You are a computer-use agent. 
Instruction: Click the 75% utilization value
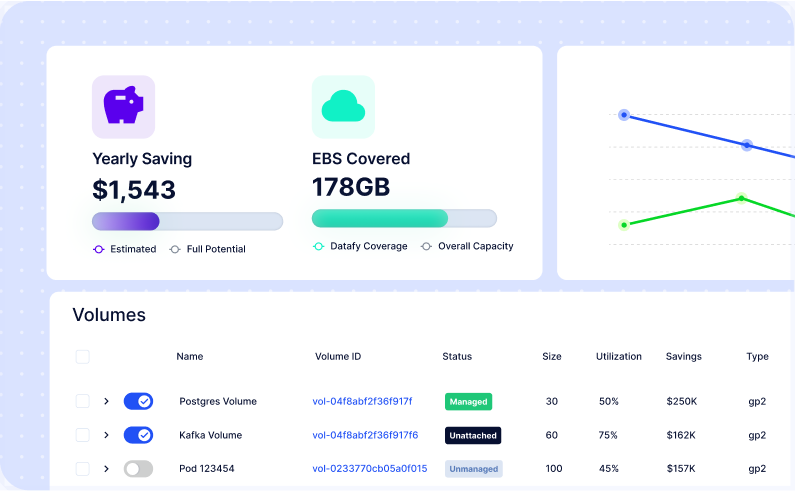(x=608, y=435)
